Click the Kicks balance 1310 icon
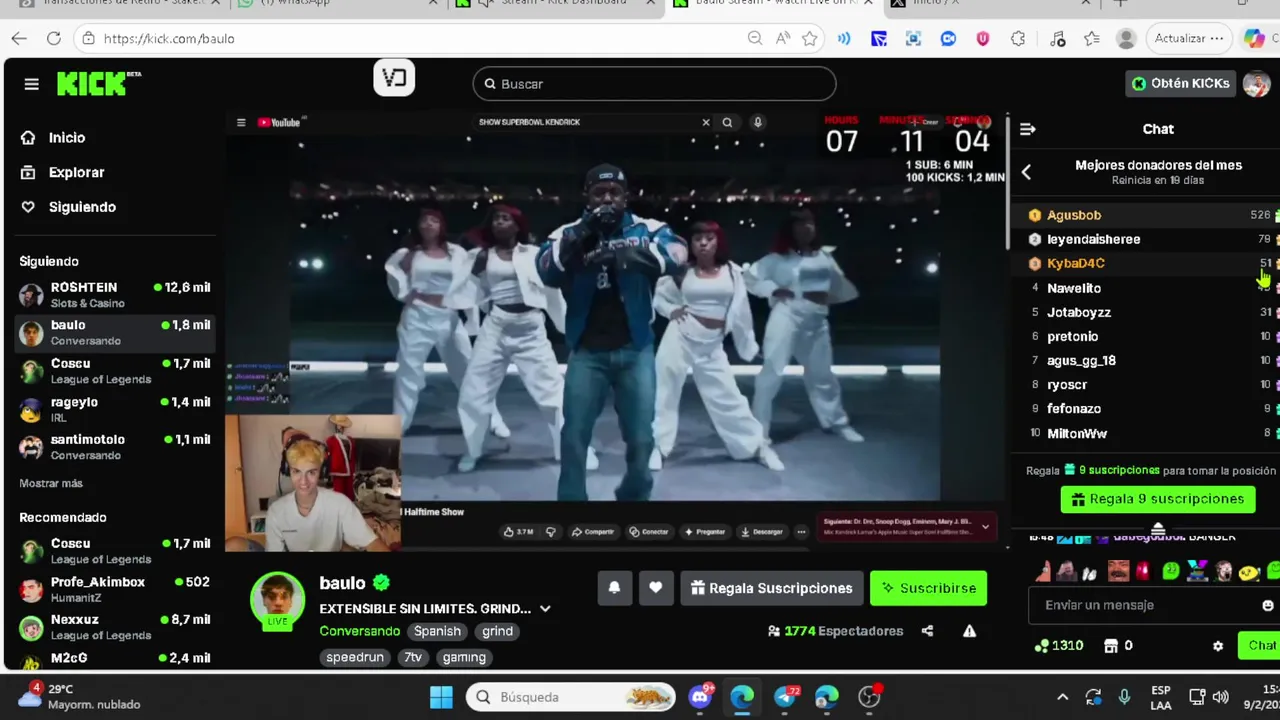Screen dimensions: 1280x720 (1042, 646)
